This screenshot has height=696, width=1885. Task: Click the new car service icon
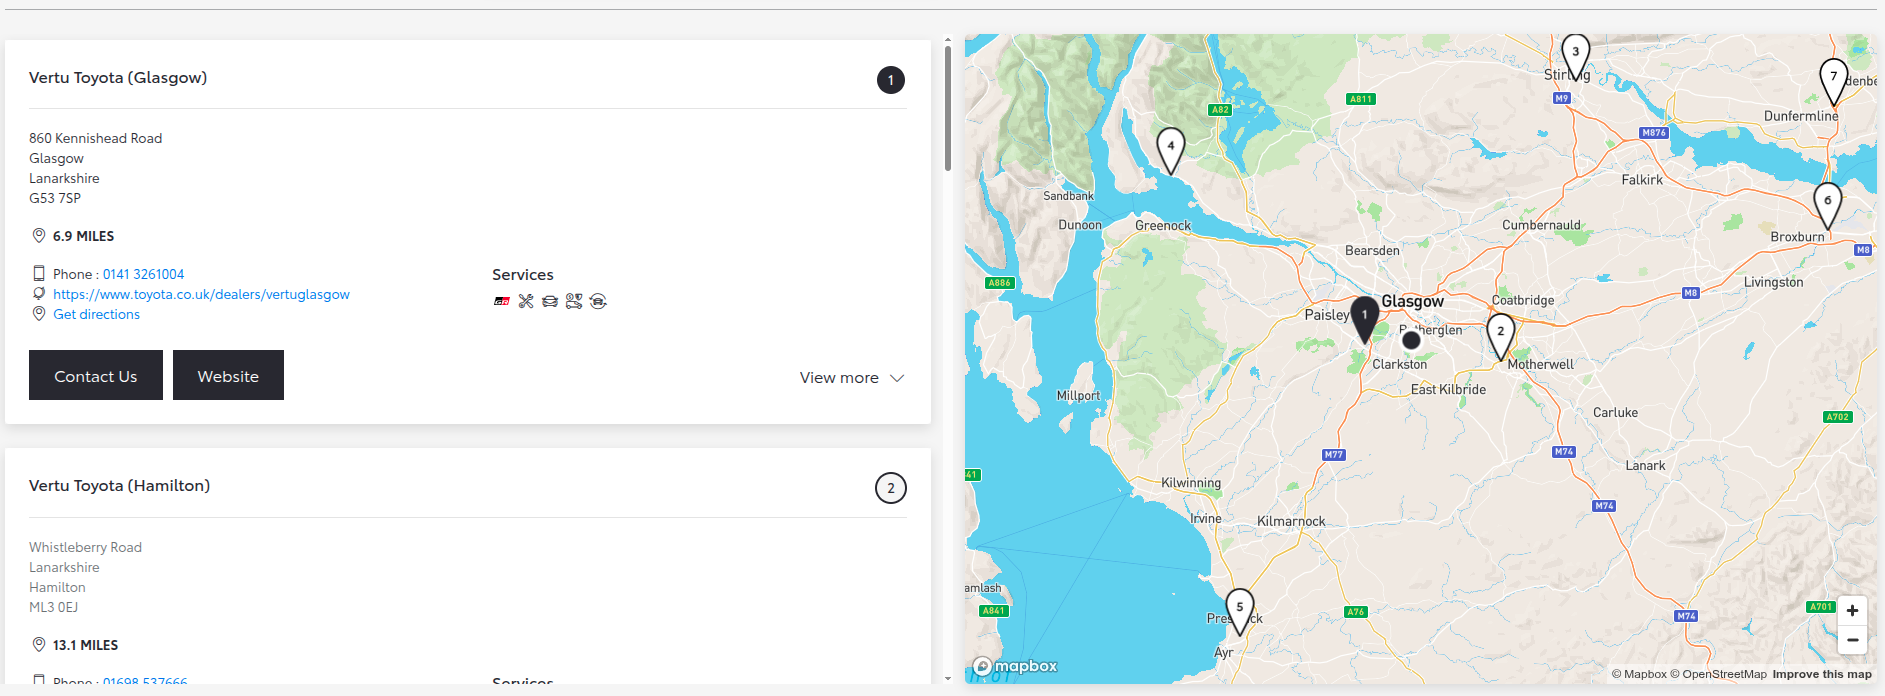550,301
